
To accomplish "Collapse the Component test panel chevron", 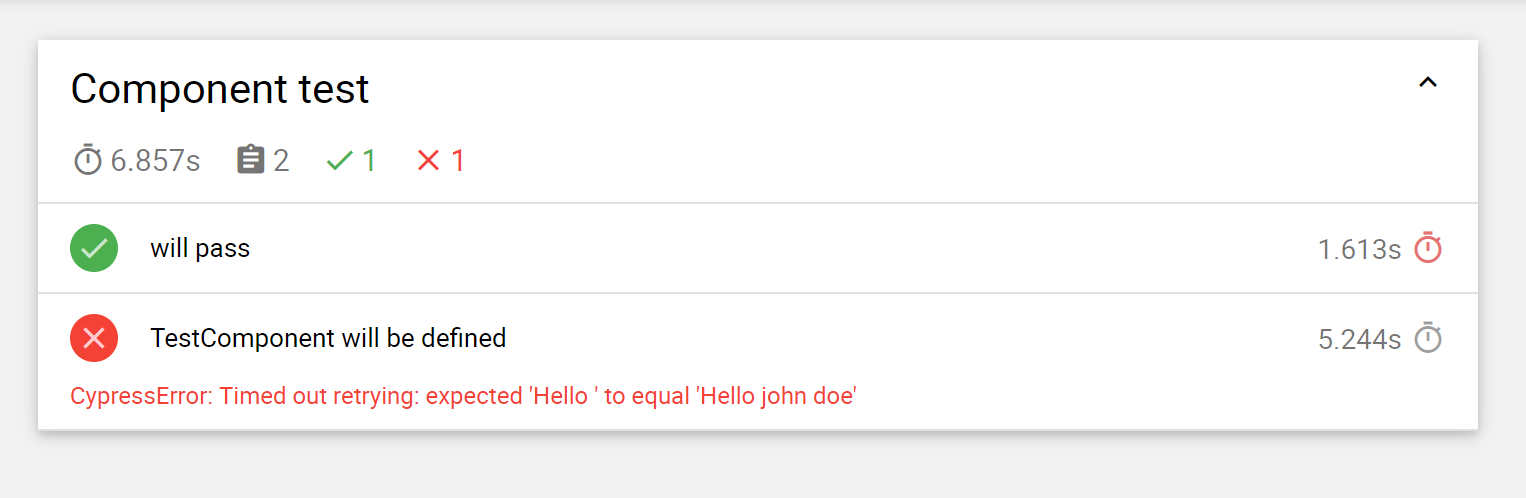I will point(1428,84).
